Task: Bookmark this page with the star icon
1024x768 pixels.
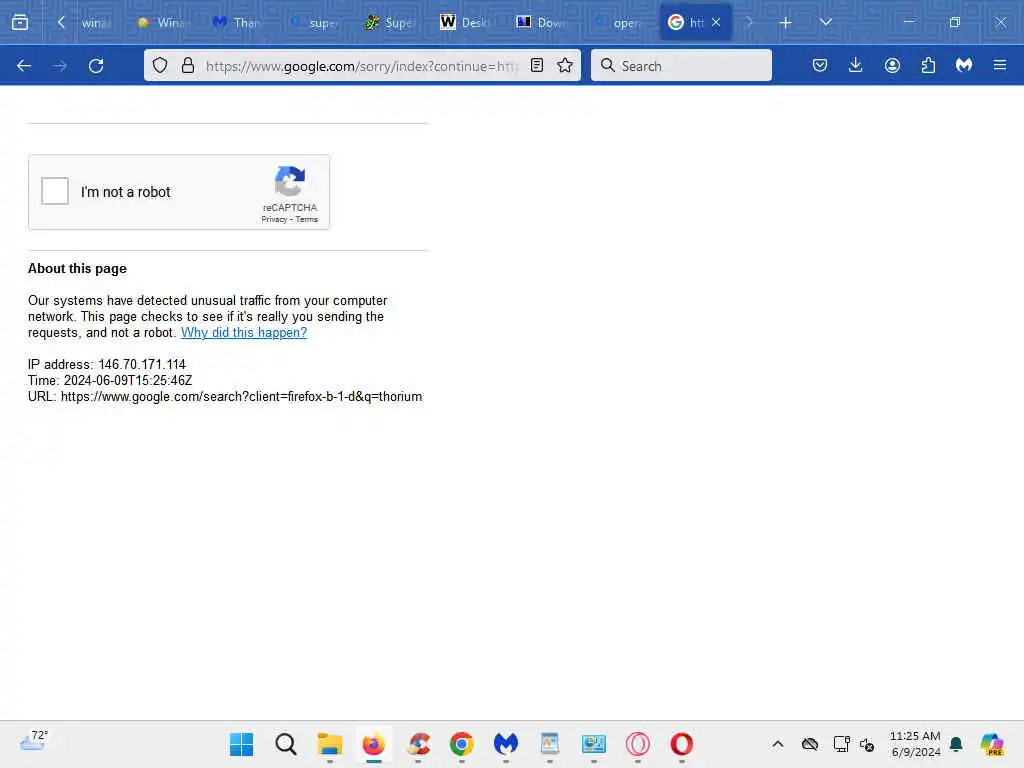Action: 565,65
